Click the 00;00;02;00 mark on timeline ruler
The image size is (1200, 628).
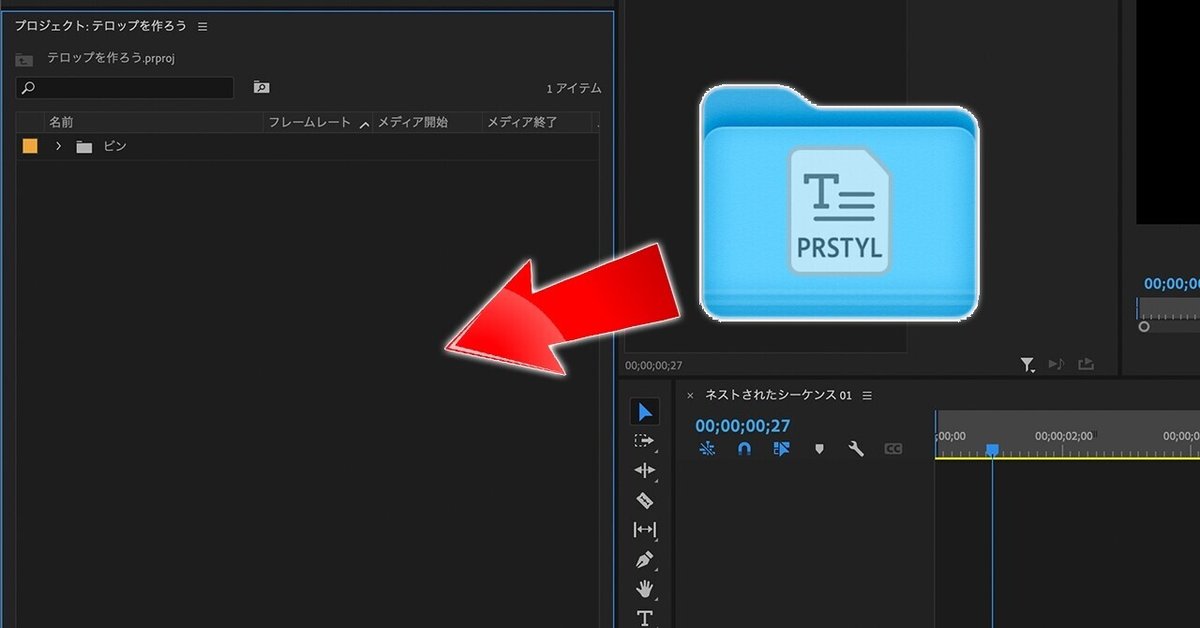(x=1064, y=436)
